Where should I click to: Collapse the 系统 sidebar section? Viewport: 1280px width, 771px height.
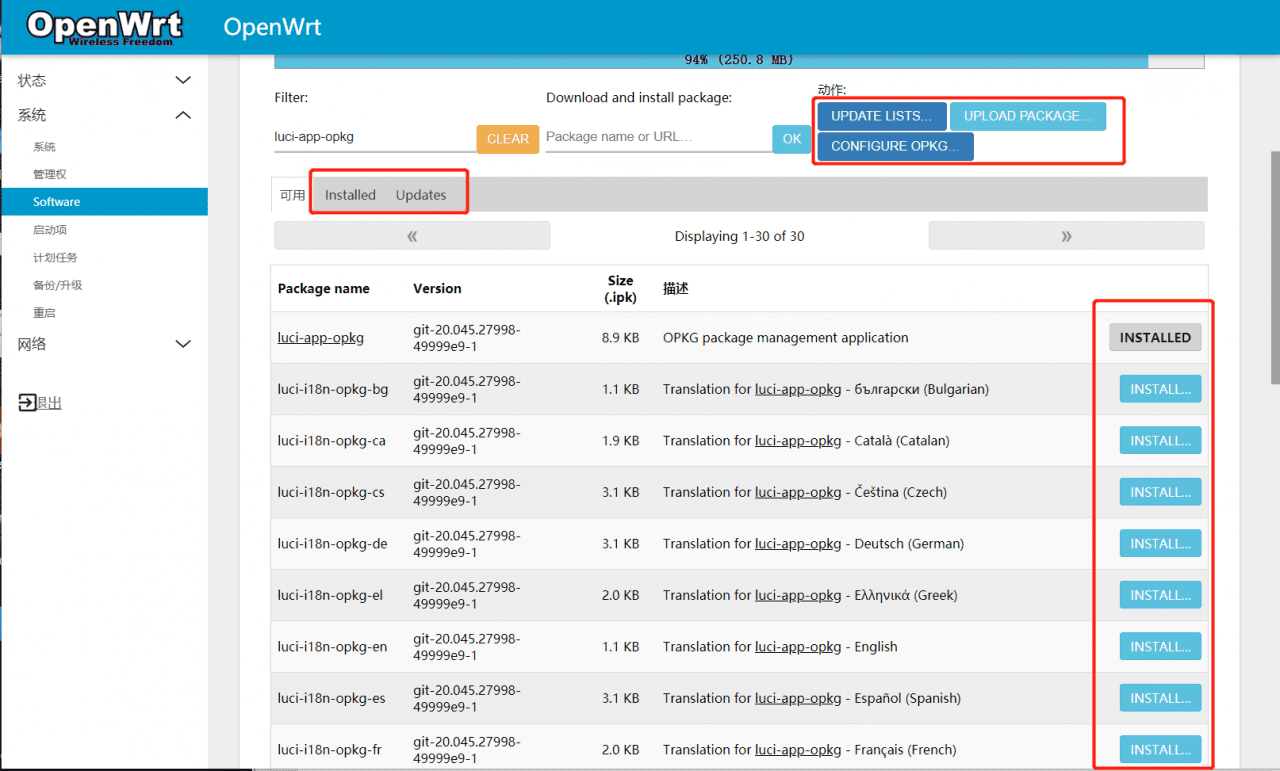pos(103,114)
